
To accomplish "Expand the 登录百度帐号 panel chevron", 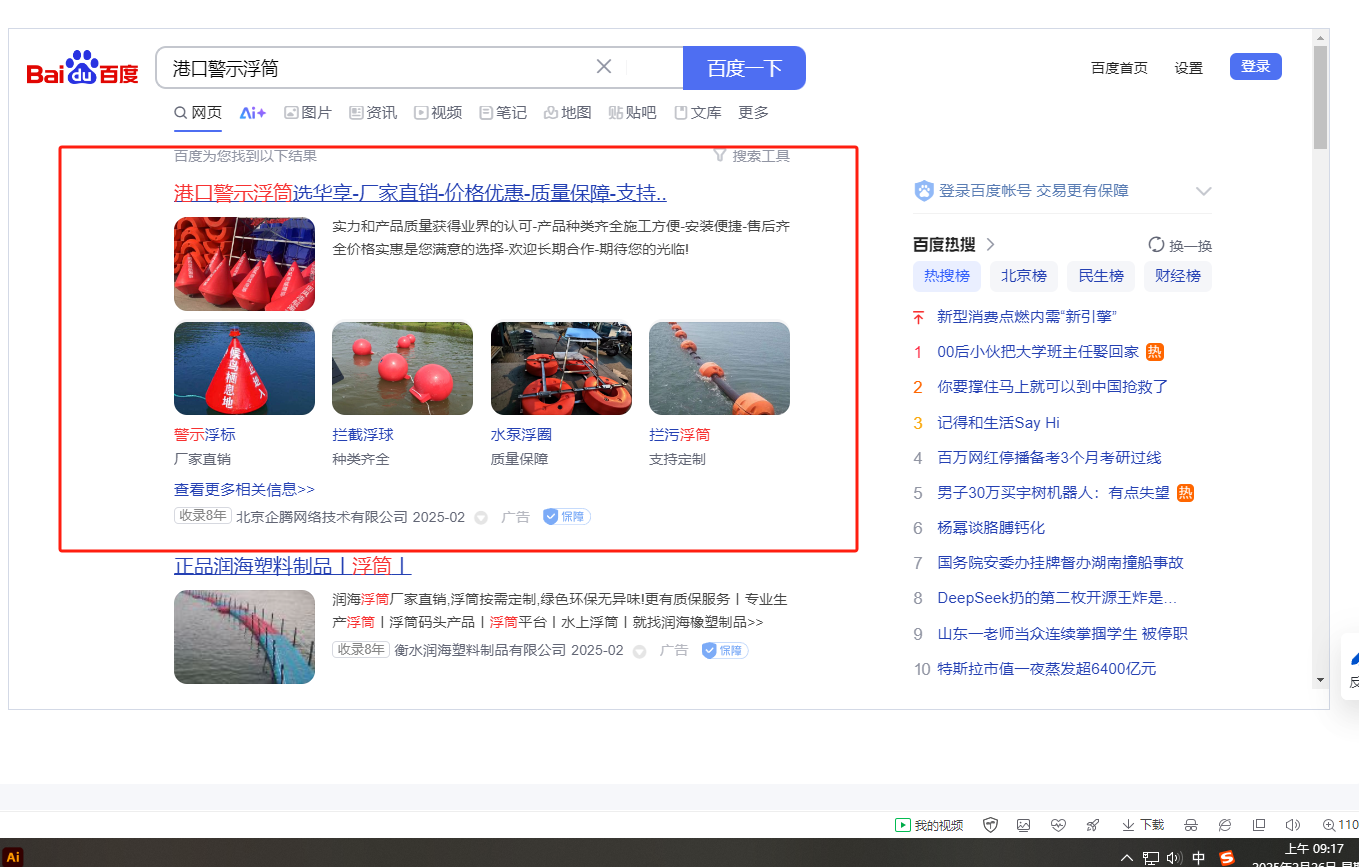I will pos(1203,191).
